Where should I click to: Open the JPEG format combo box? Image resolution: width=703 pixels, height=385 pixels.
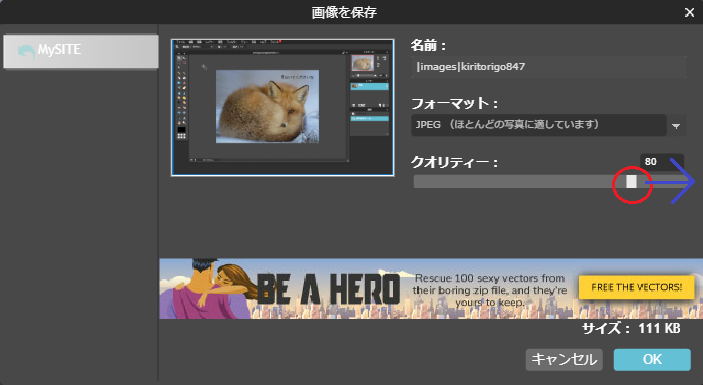click(x=538, y=125)
